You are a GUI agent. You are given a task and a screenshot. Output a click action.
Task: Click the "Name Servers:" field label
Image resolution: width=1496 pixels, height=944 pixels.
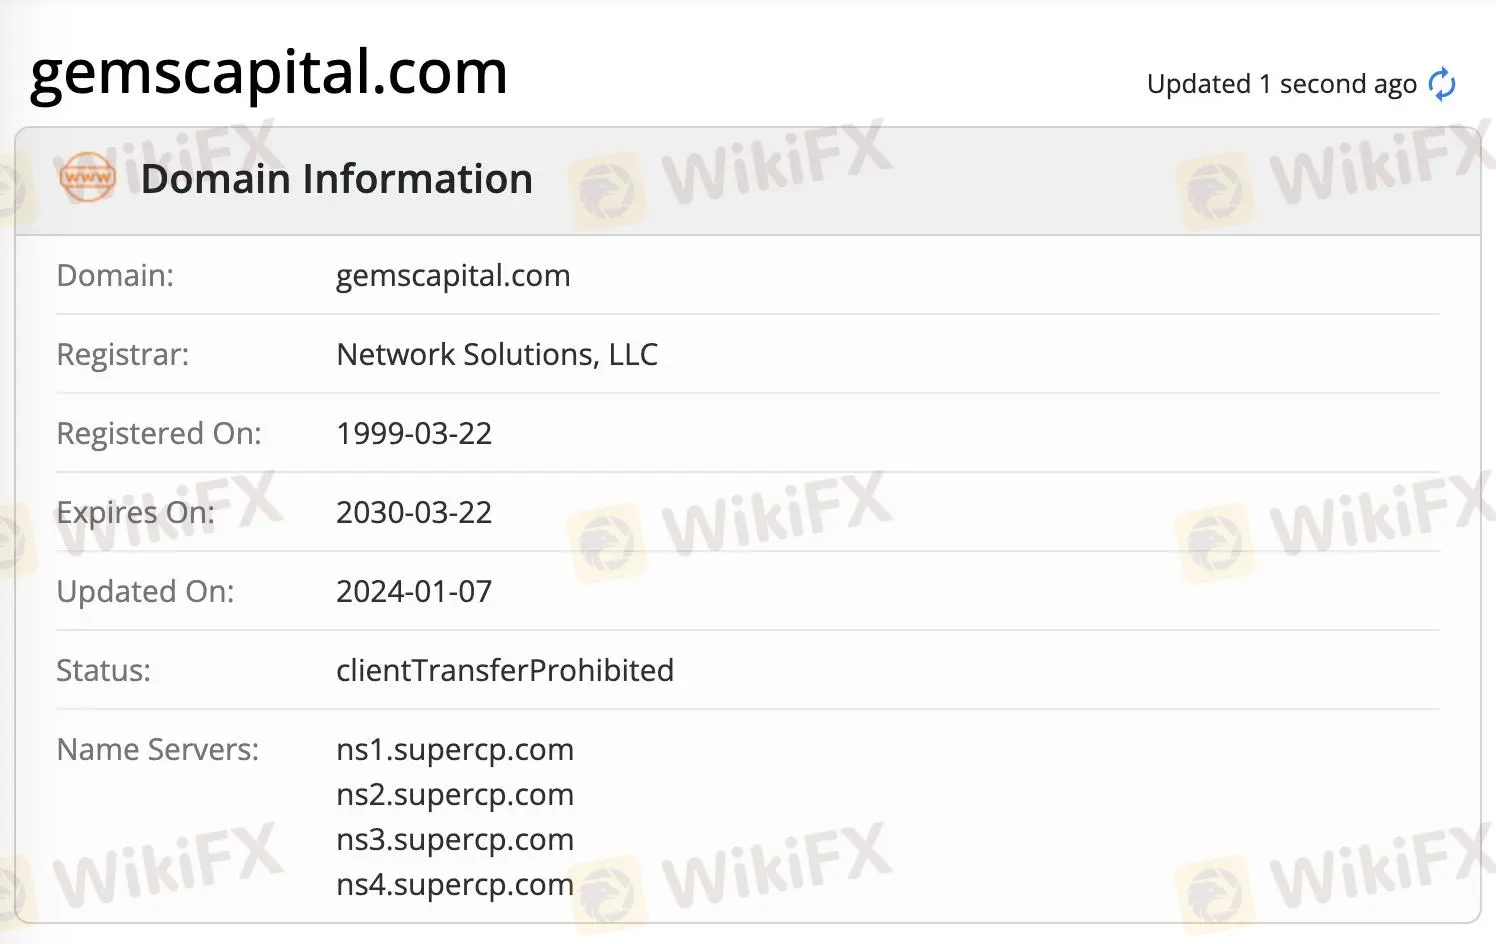pos(157,749)
